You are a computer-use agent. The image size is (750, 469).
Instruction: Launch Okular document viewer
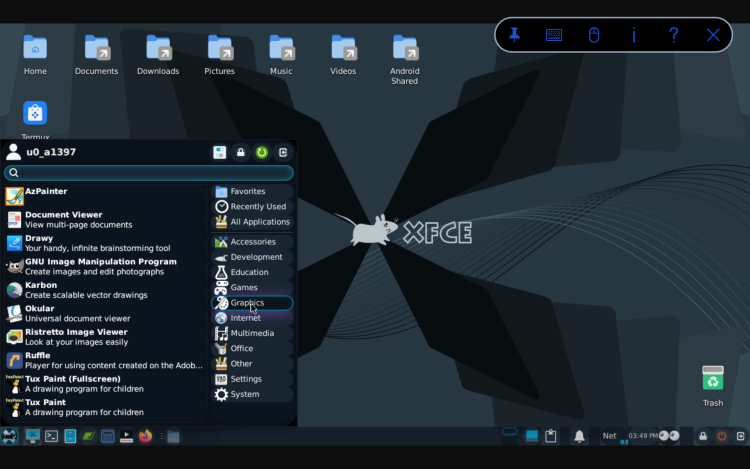point(105,313)
